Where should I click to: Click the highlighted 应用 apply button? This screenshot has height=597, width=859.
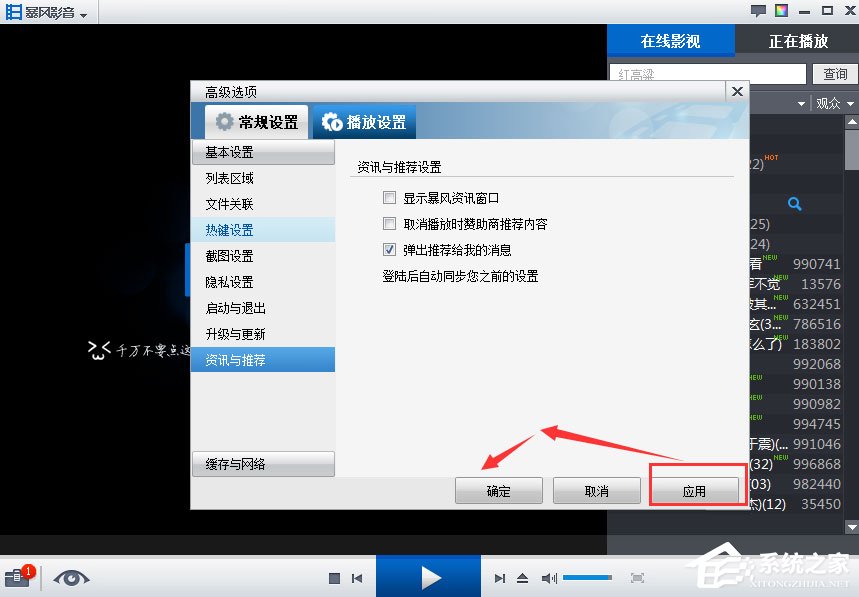pos(697,490)
